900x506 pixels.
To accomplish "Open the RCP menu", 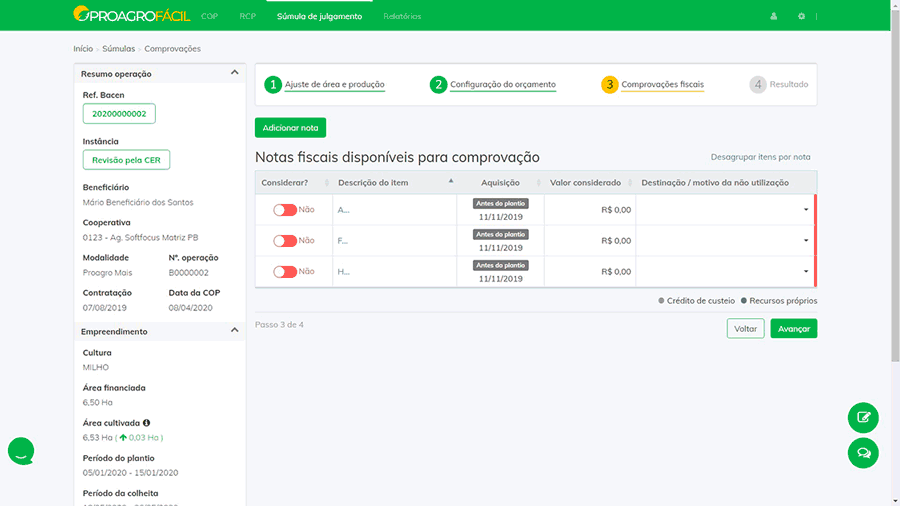I will pyautogui.click(x=247, y=16).
